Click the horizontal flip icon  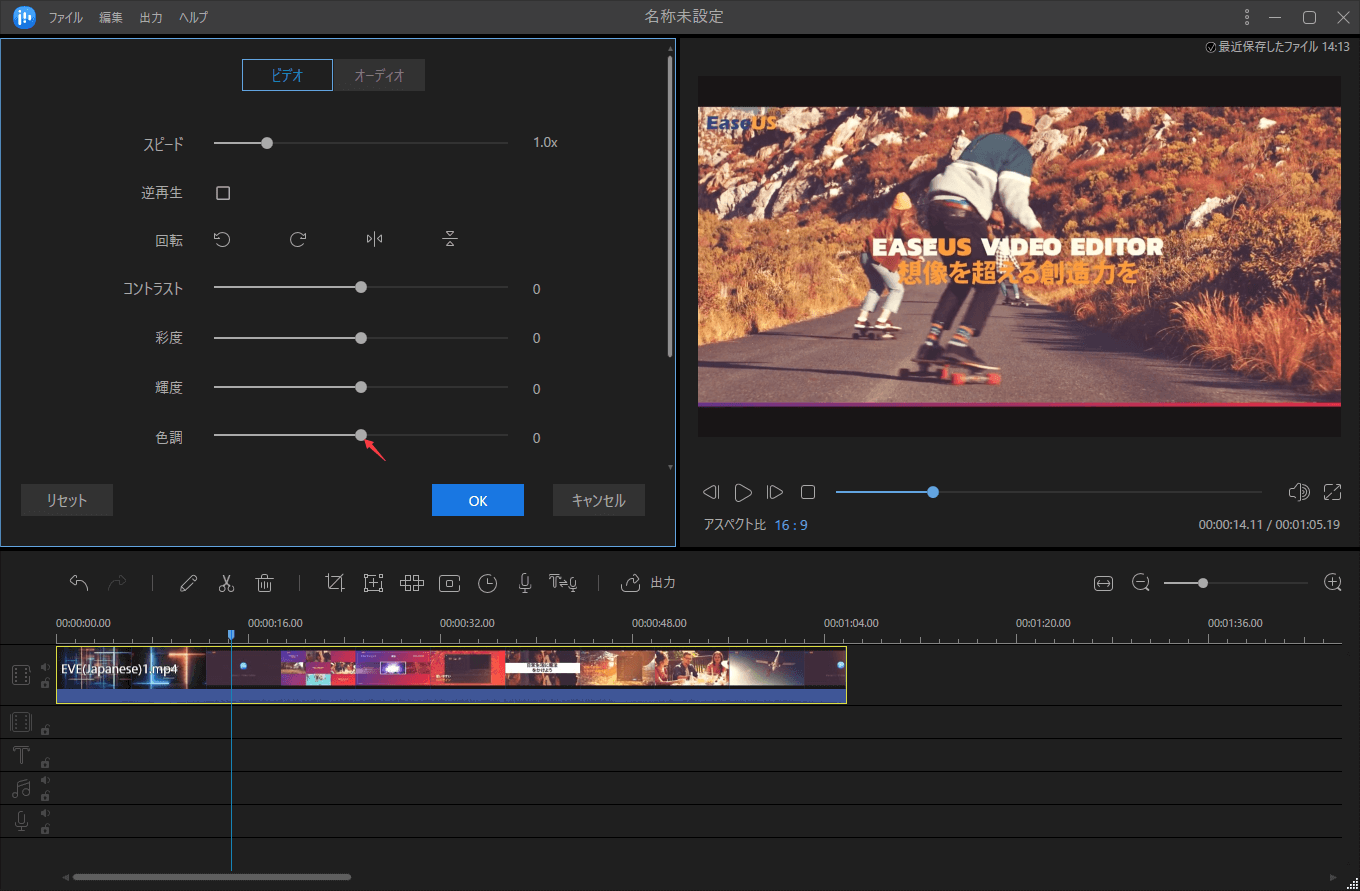point(374,239)
